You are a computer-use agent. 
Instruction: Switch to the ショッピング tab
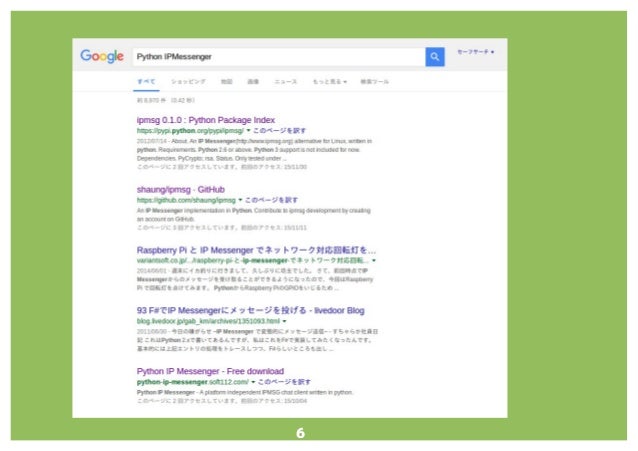click(188, 81)
